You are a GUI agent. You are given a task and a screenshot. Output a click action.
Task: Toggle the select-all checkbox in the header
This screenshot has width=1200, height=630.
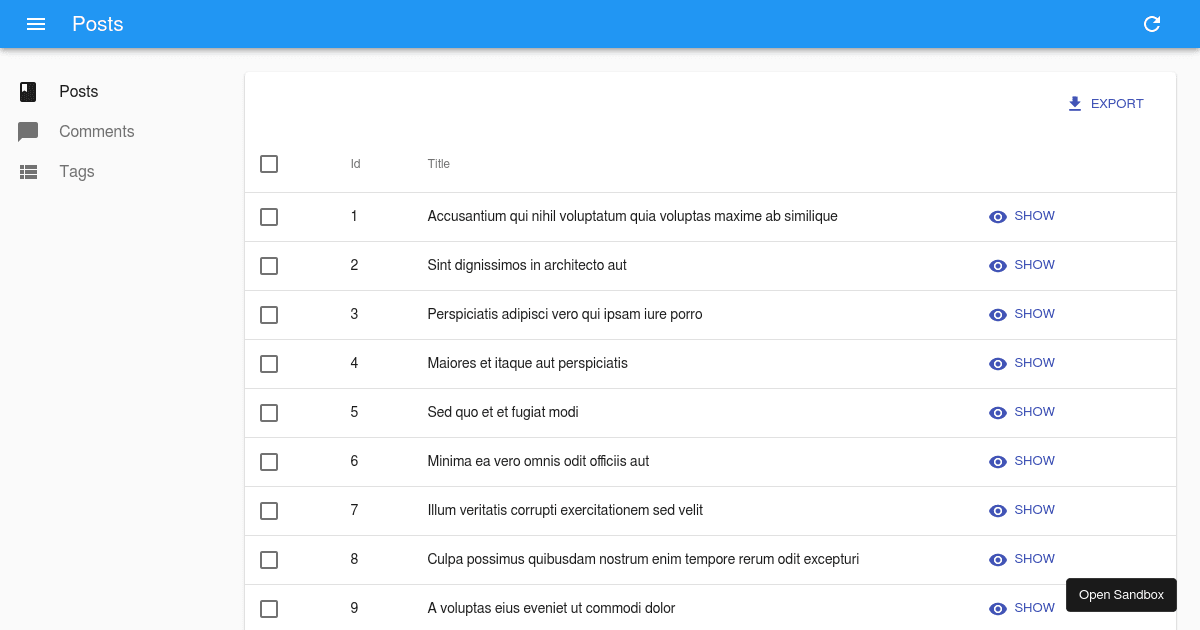pos(269,164)
